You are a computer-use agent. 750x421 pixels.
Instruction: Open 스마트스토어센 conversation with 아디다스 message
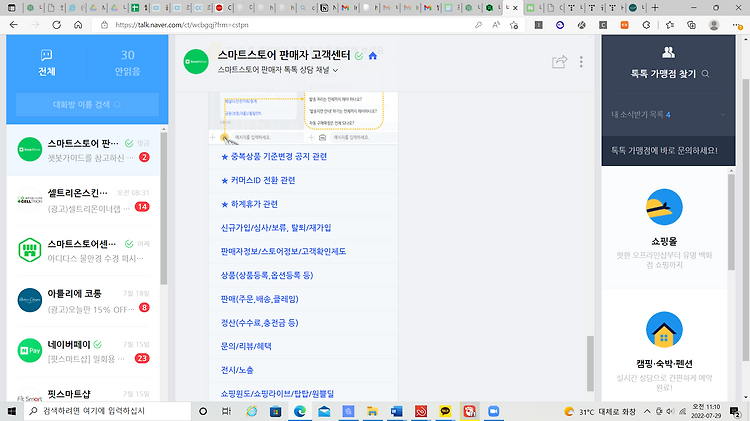[x=83, y=251]
